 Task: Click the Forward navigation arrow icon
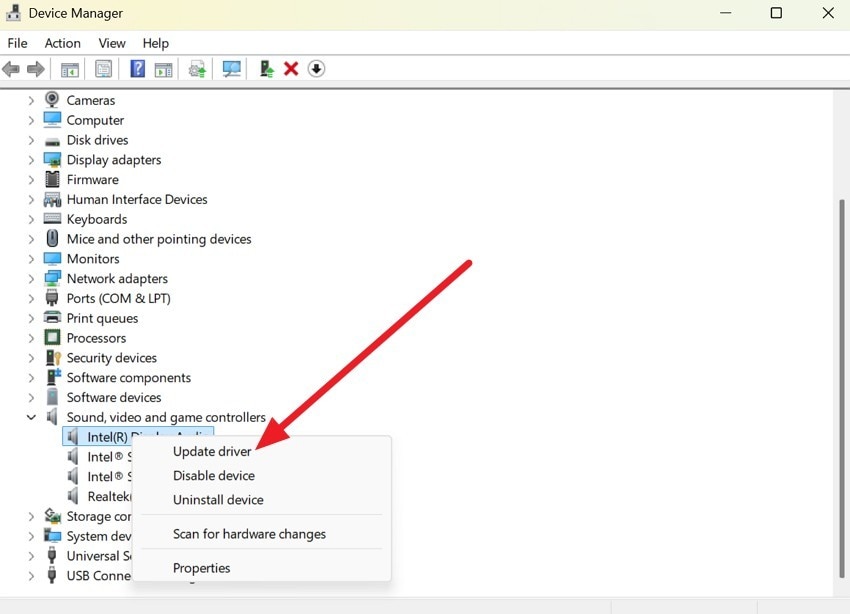point(37,68)
